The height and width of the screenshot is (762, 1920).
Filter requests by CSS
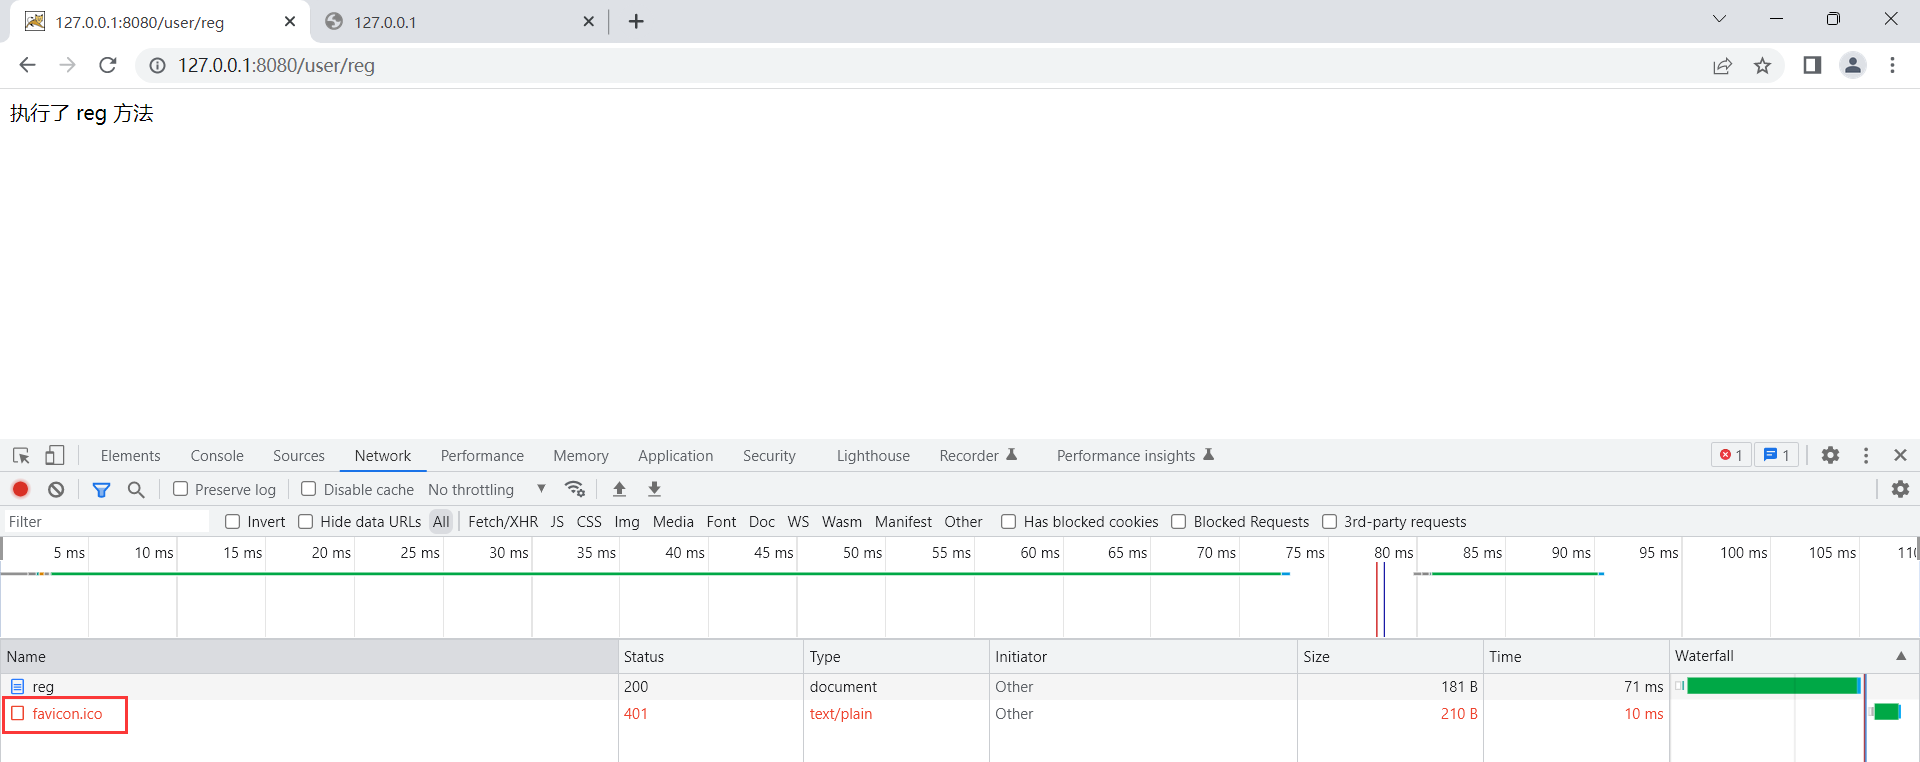(x=589, y=521)
